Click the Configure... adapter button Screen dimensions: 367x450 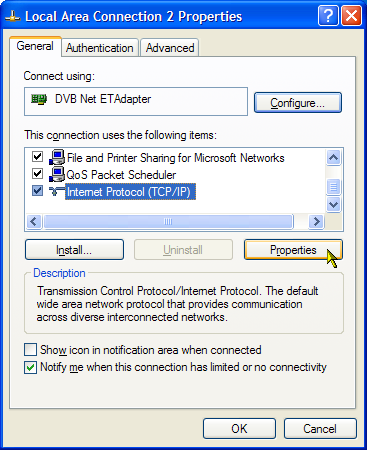click(x=298, y=103)
